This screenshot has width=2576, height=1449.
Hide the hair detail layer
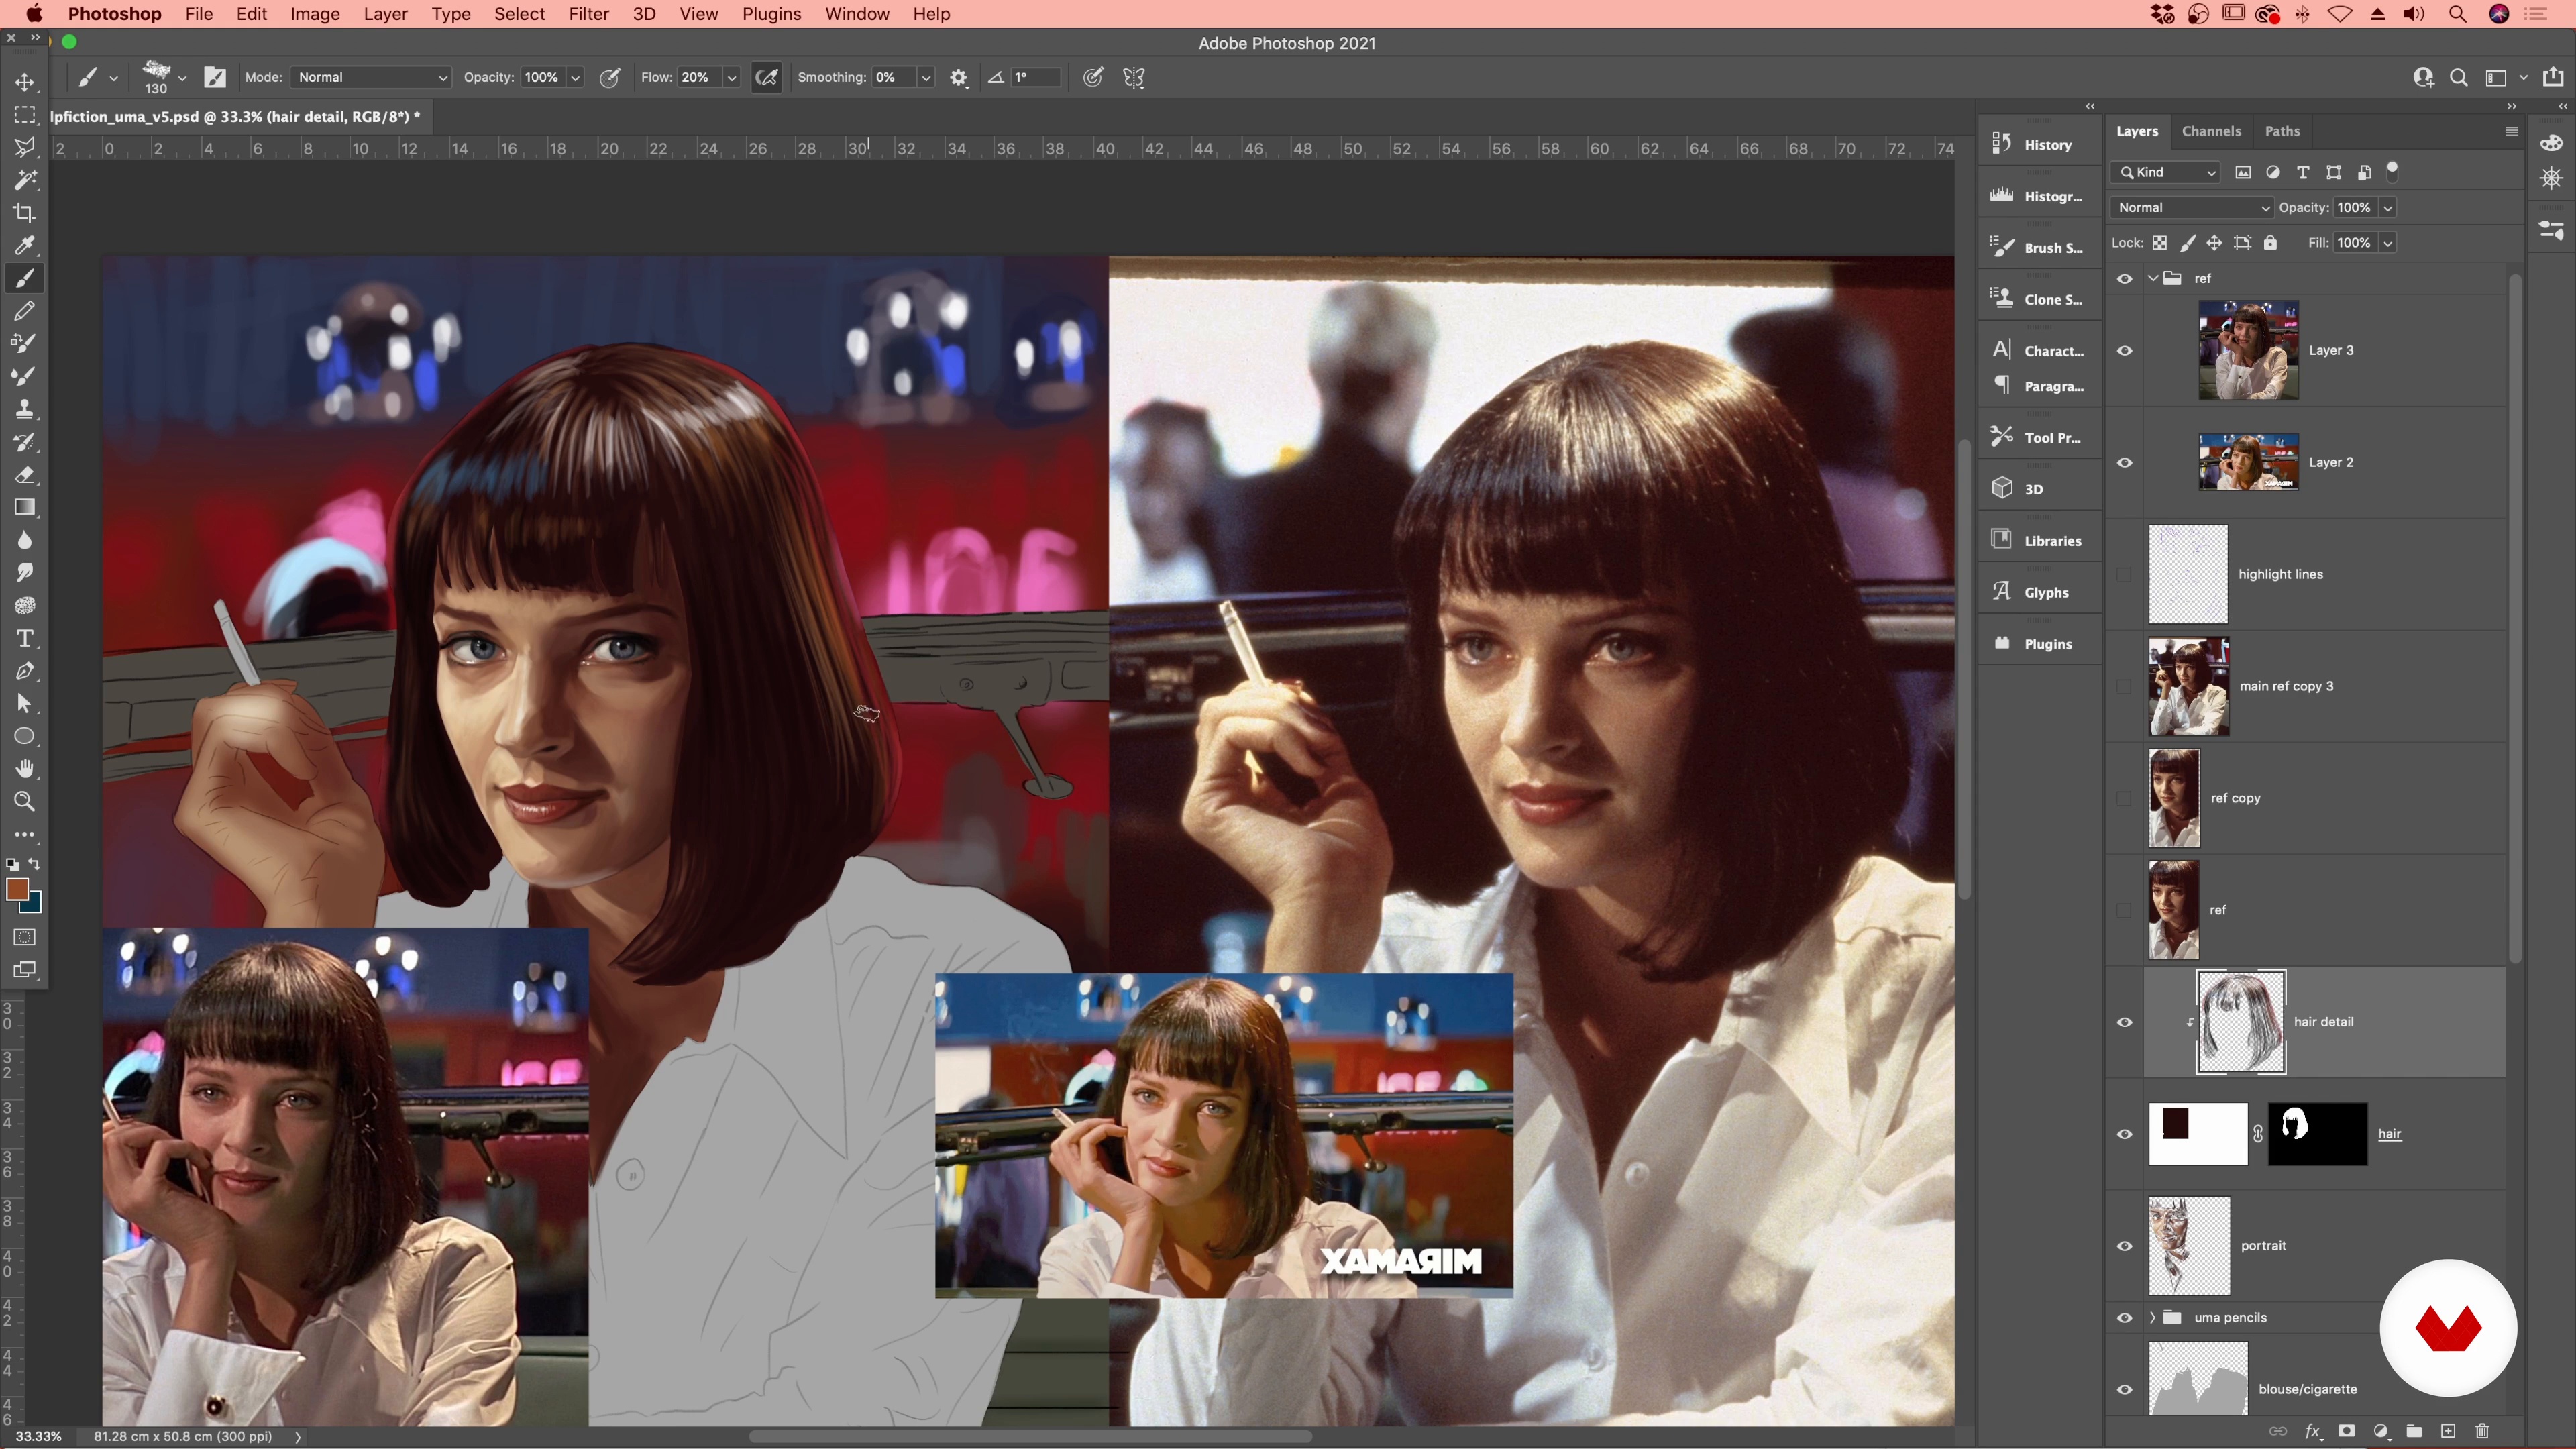click(2124, 1023)
